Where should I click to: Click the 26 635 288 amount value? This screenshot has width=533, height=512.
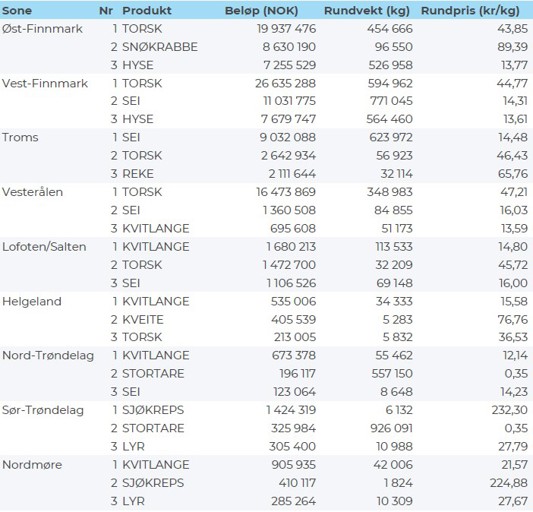[286, 83]
